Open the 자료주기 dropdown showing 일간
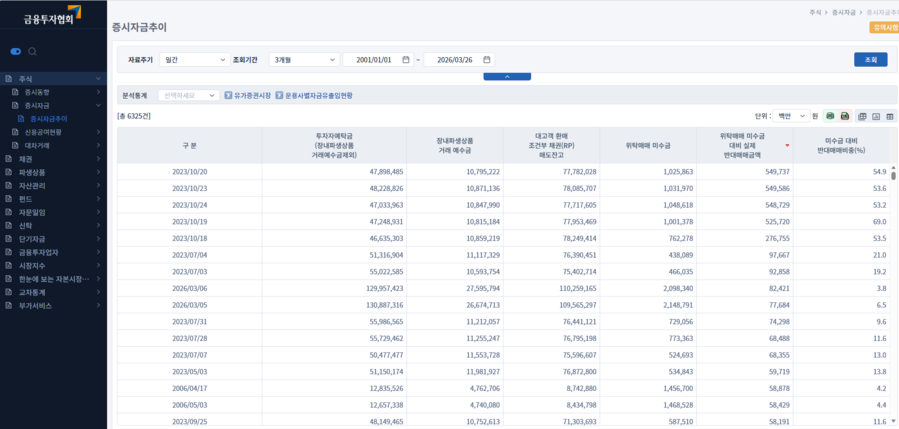This screenshot has height=429, width=899. pyautogui.click(x=194, y=60)
